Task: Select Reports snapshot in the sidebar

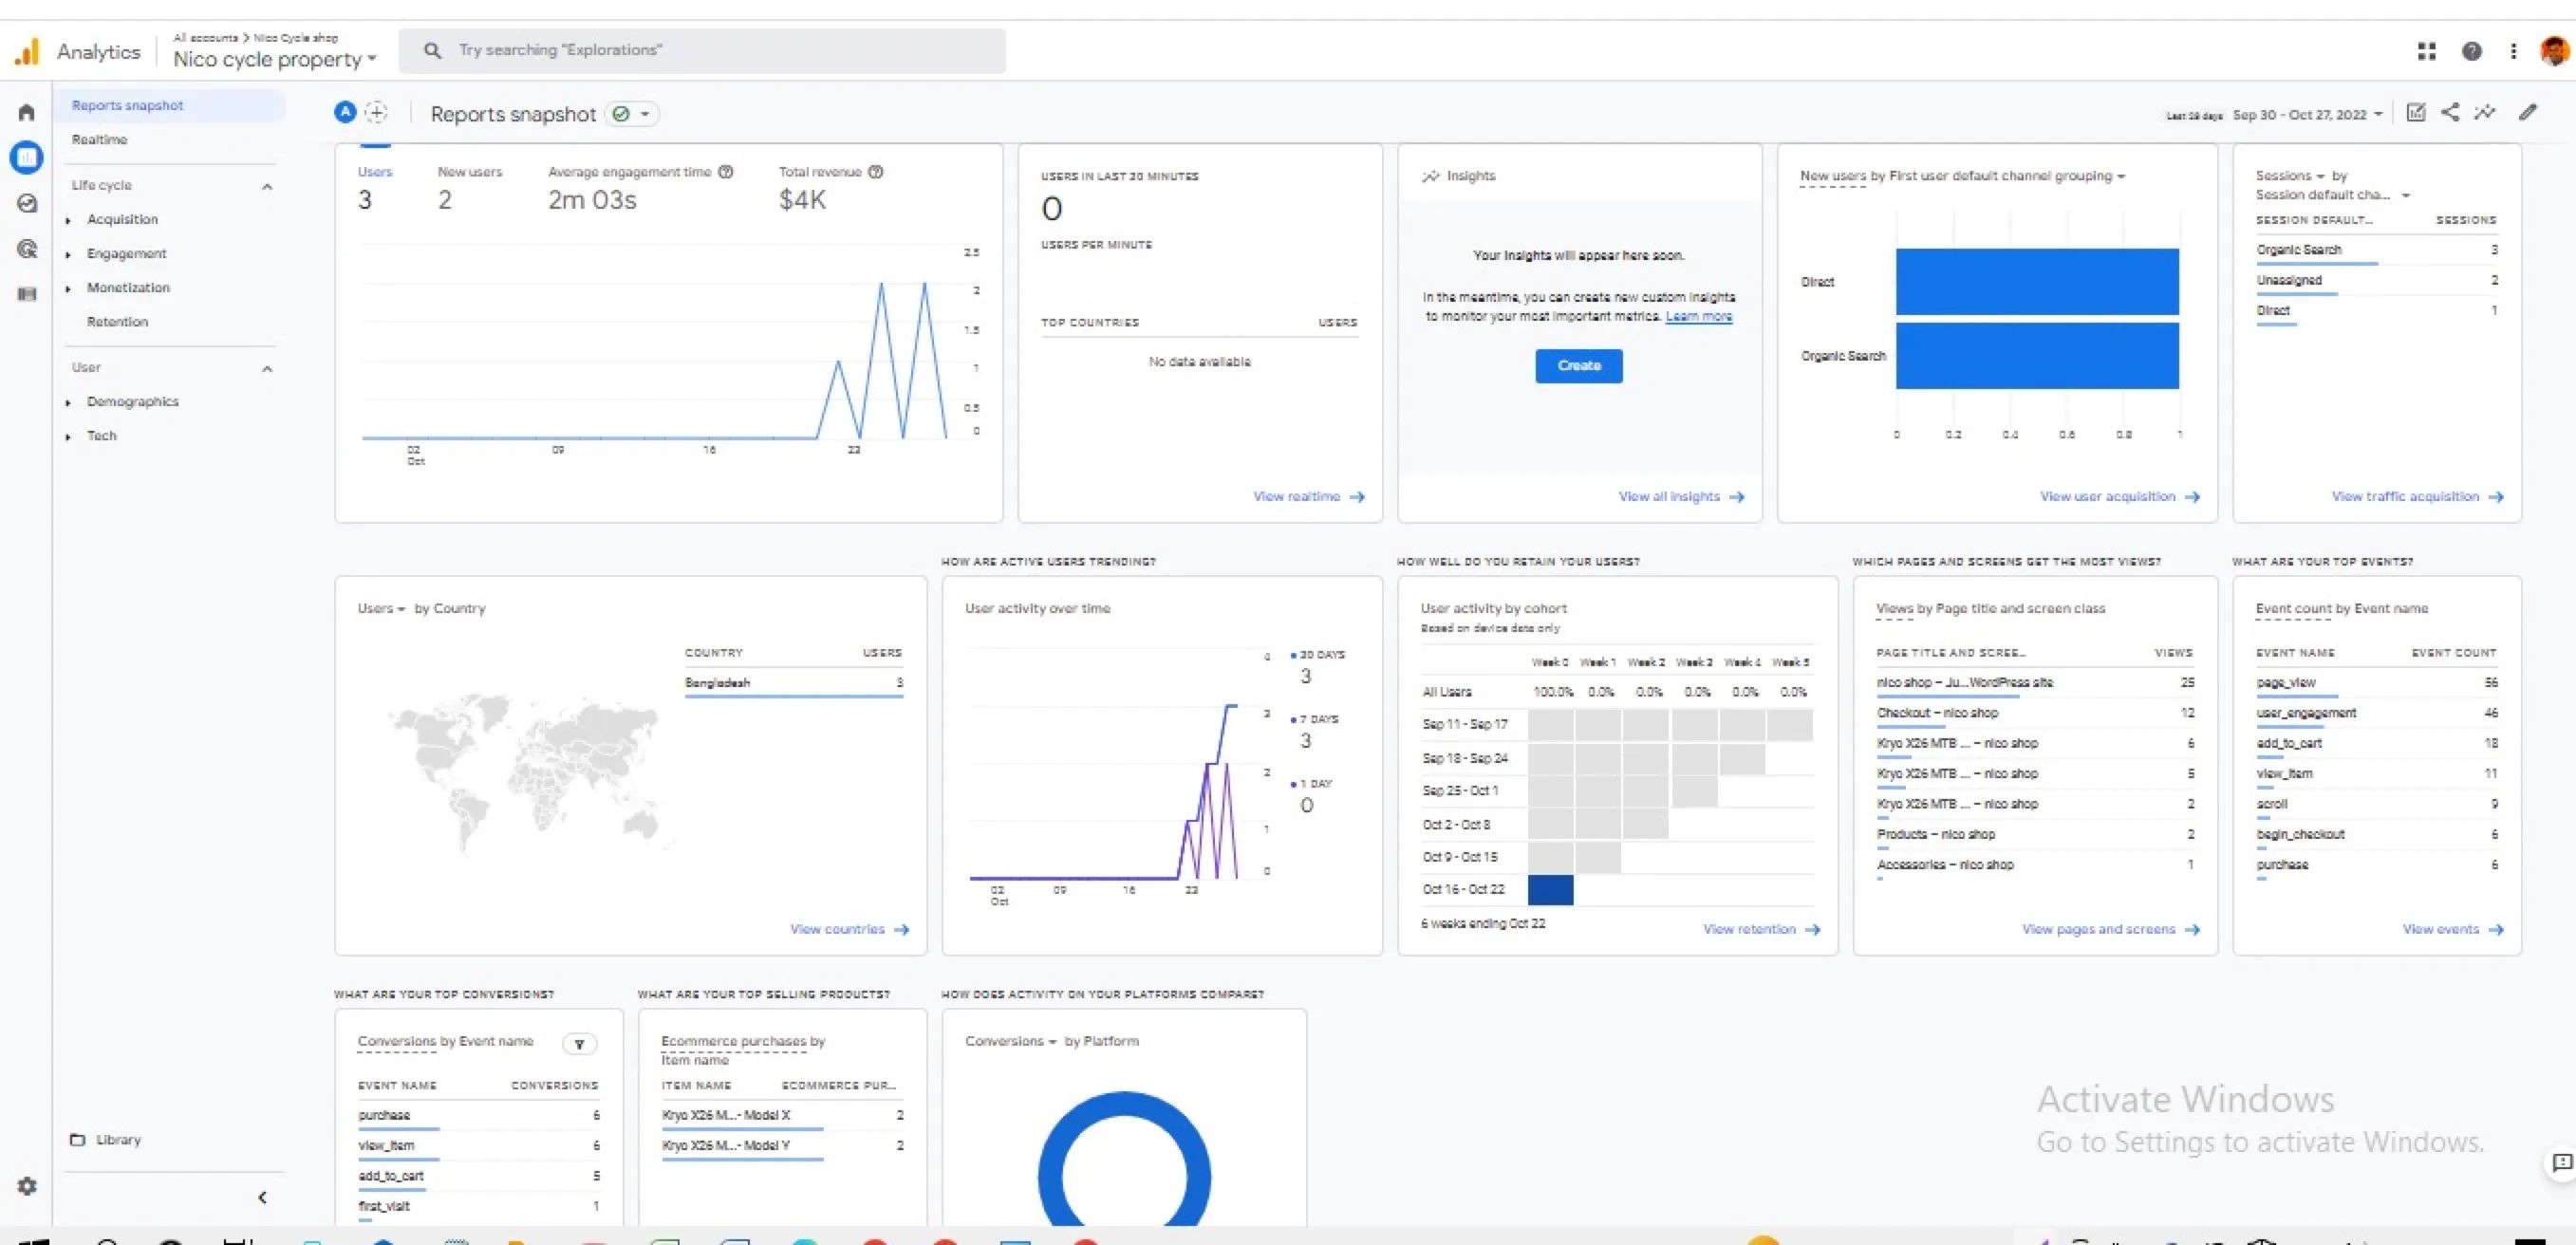Action: [x=169, y=106]
